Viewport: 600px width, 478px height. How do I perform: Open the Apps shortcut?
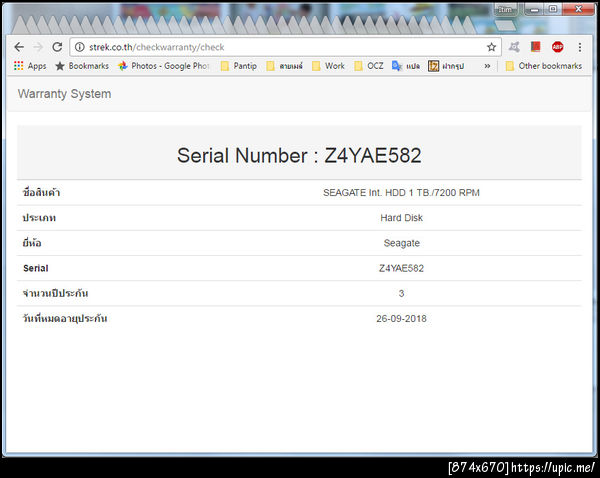coord(30,66)
